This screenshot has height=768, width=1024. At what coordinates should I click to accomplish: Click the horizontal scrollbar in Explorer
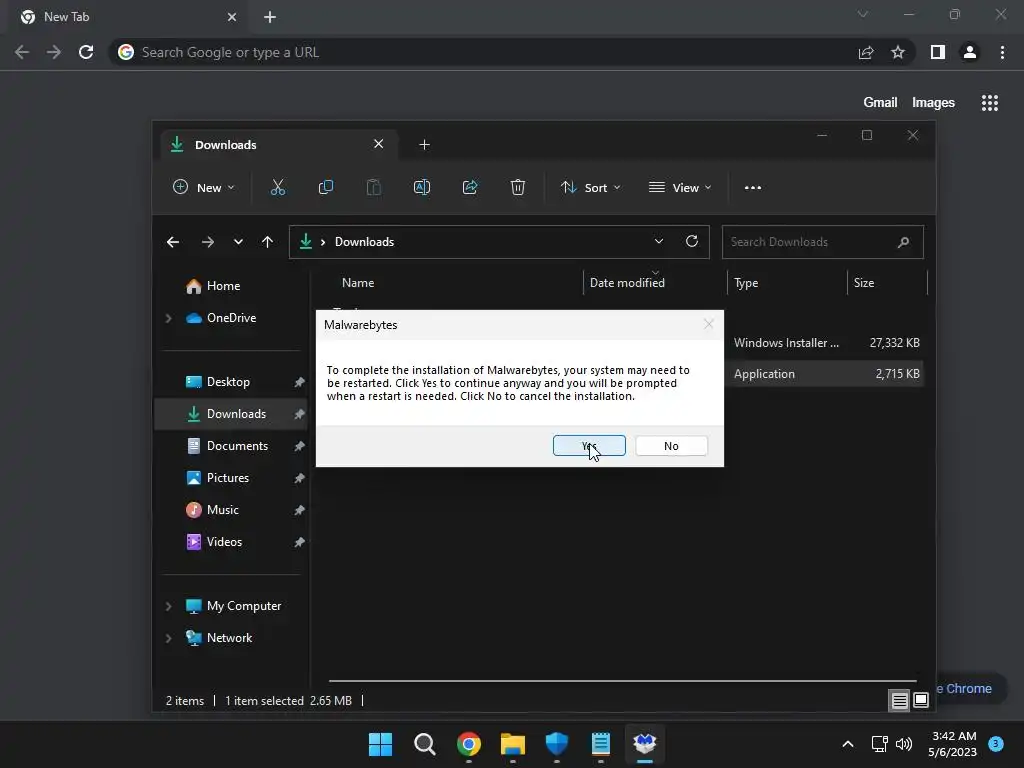[x=622, y=680]
